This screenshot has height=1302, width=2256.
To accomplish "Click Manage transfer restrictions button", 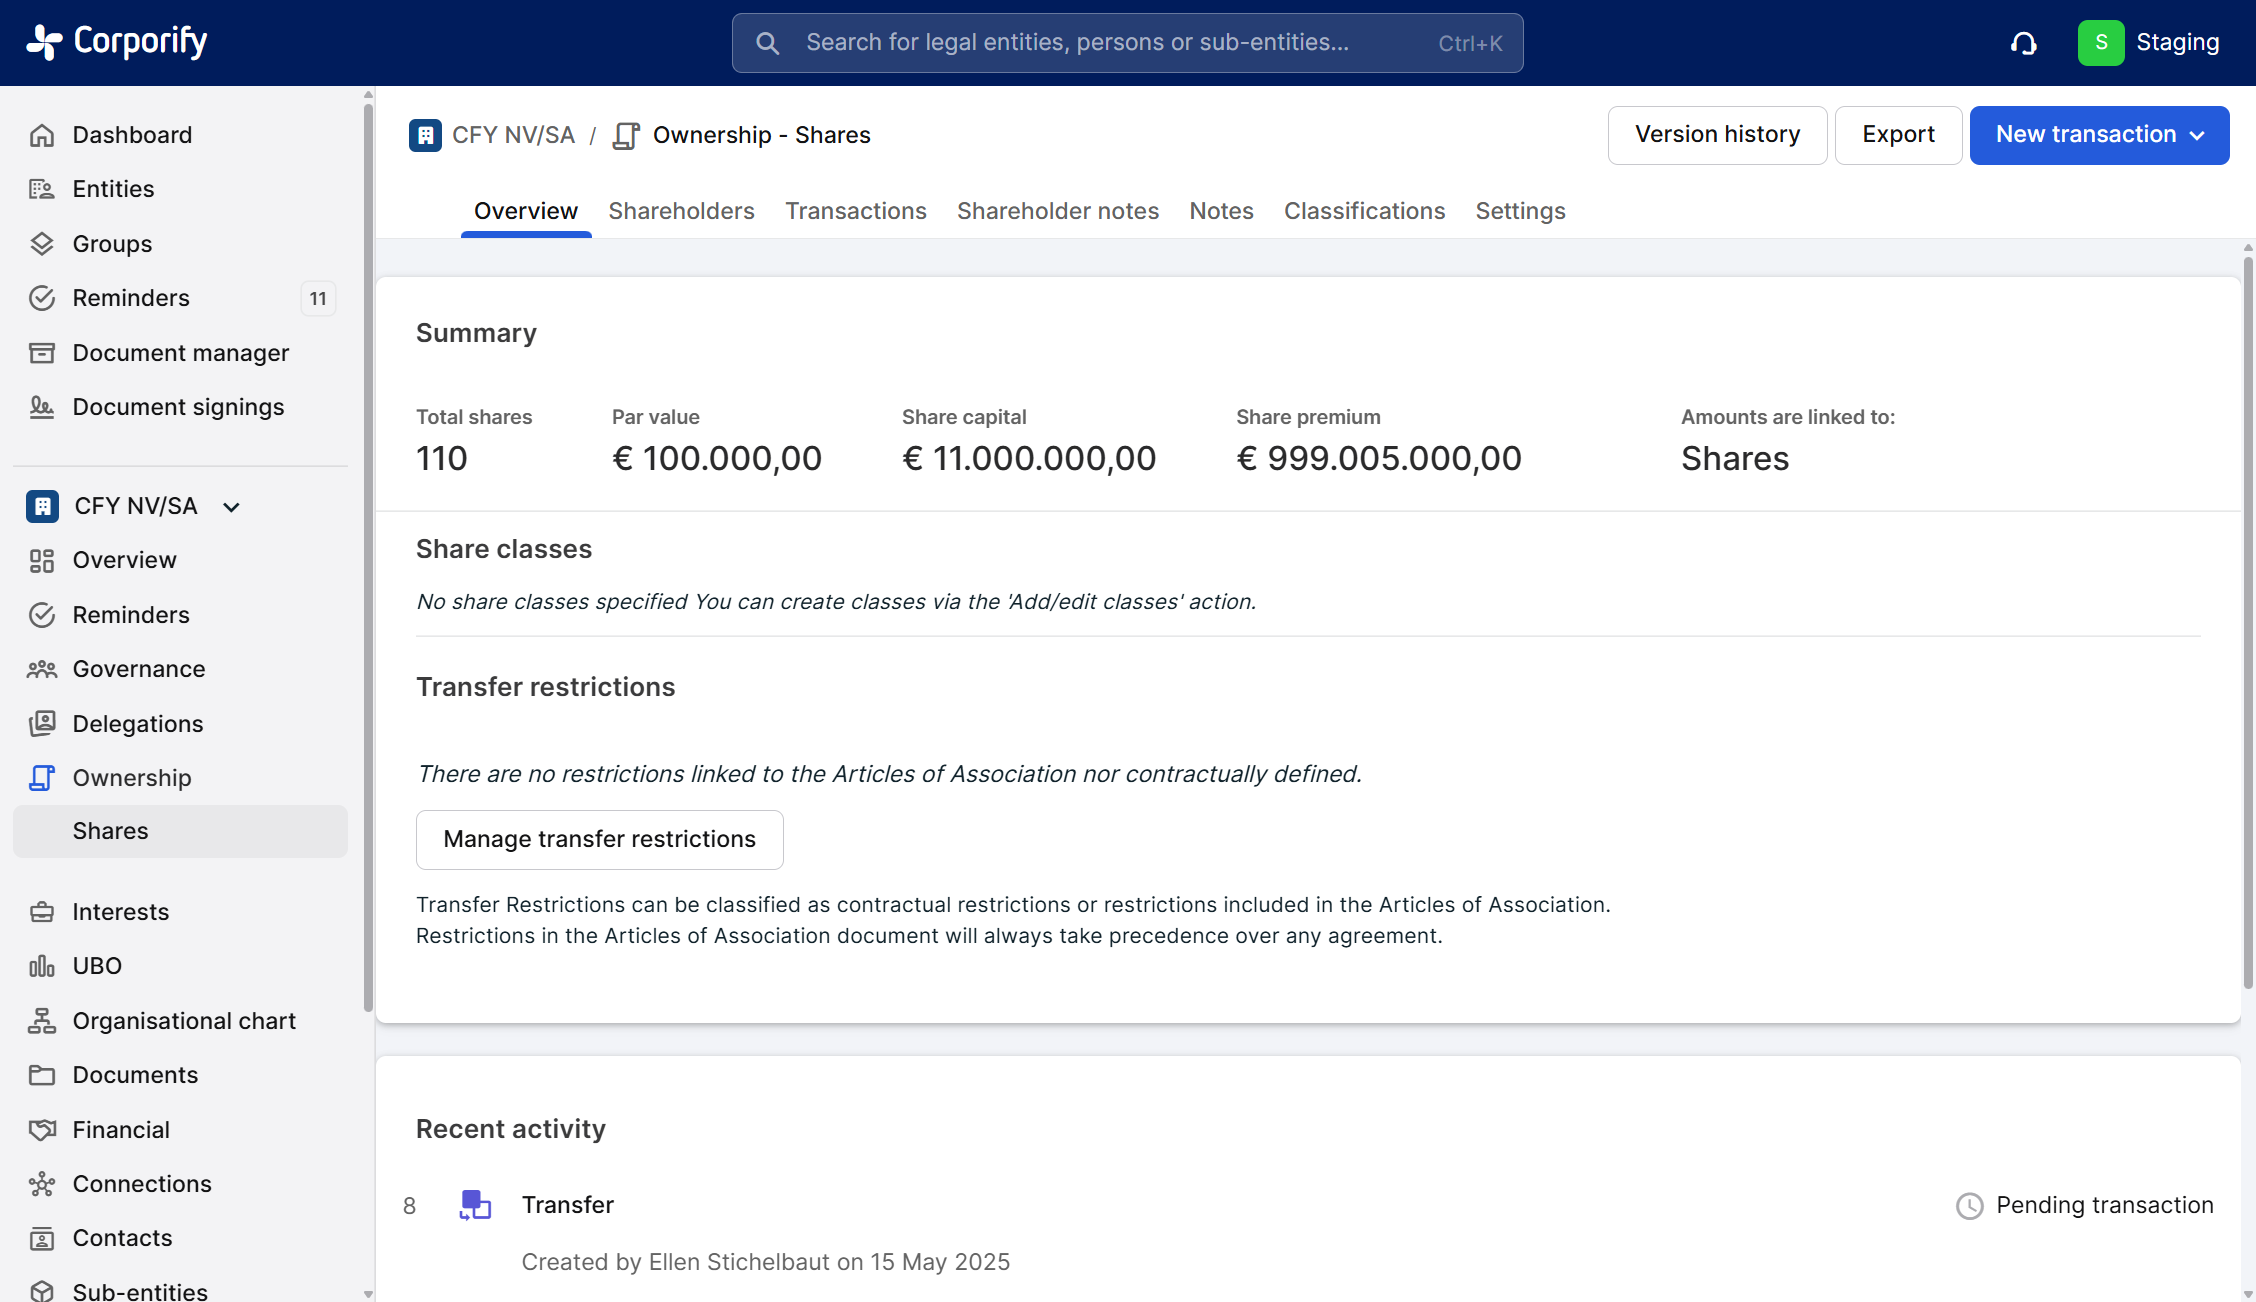I will (x=599, y=839).
